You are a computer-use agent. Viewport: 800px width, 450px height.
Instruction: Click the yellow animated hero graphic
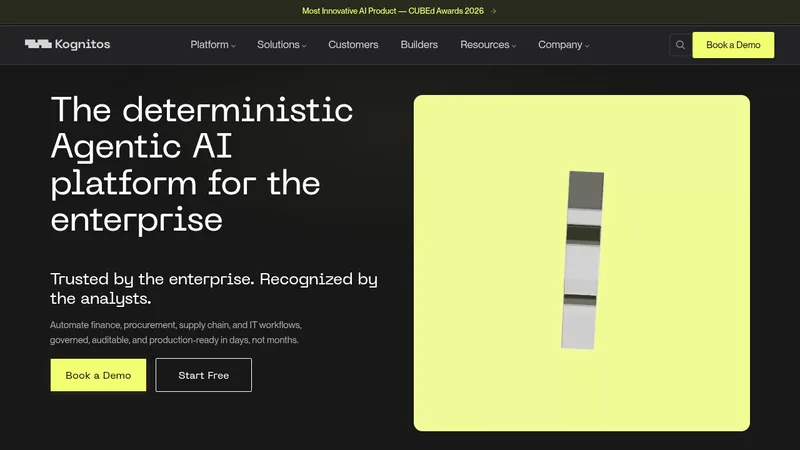coord(582,263)
